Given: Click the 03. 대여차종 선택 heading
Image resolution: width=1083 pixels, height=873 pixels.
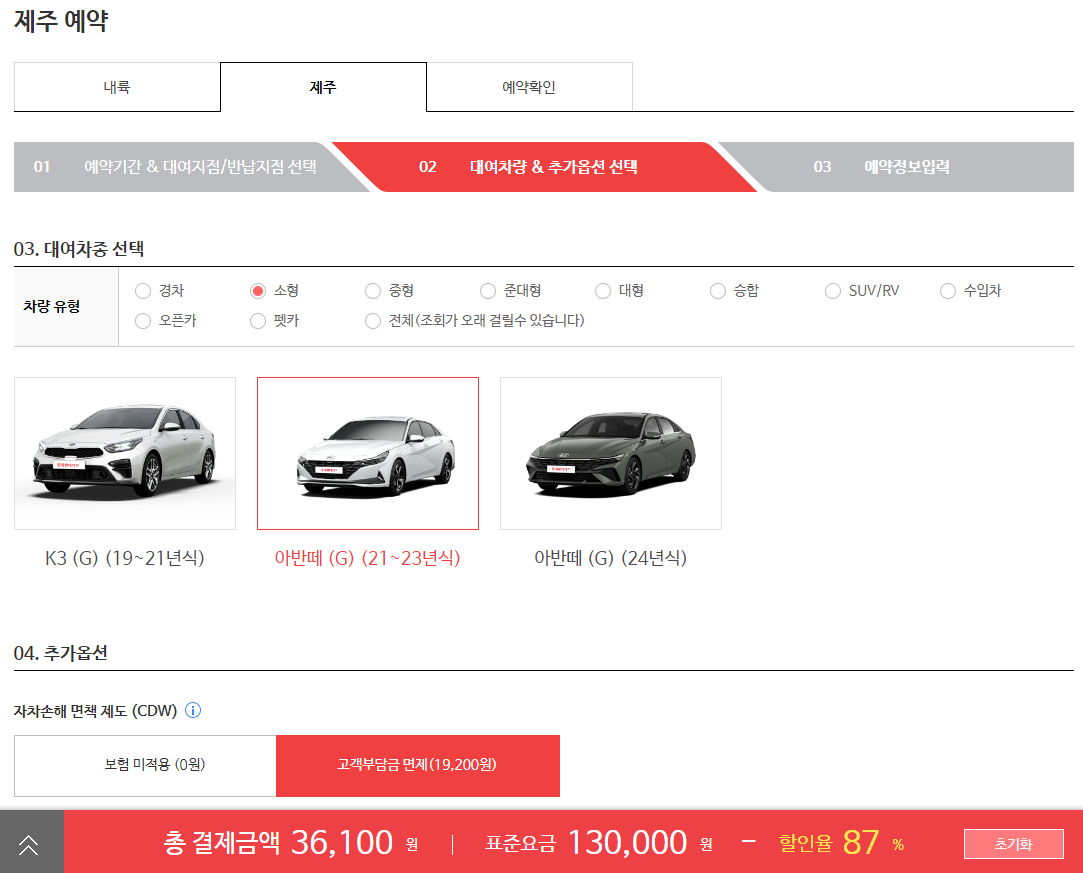Looking at the screenshot, I should 79,249.
